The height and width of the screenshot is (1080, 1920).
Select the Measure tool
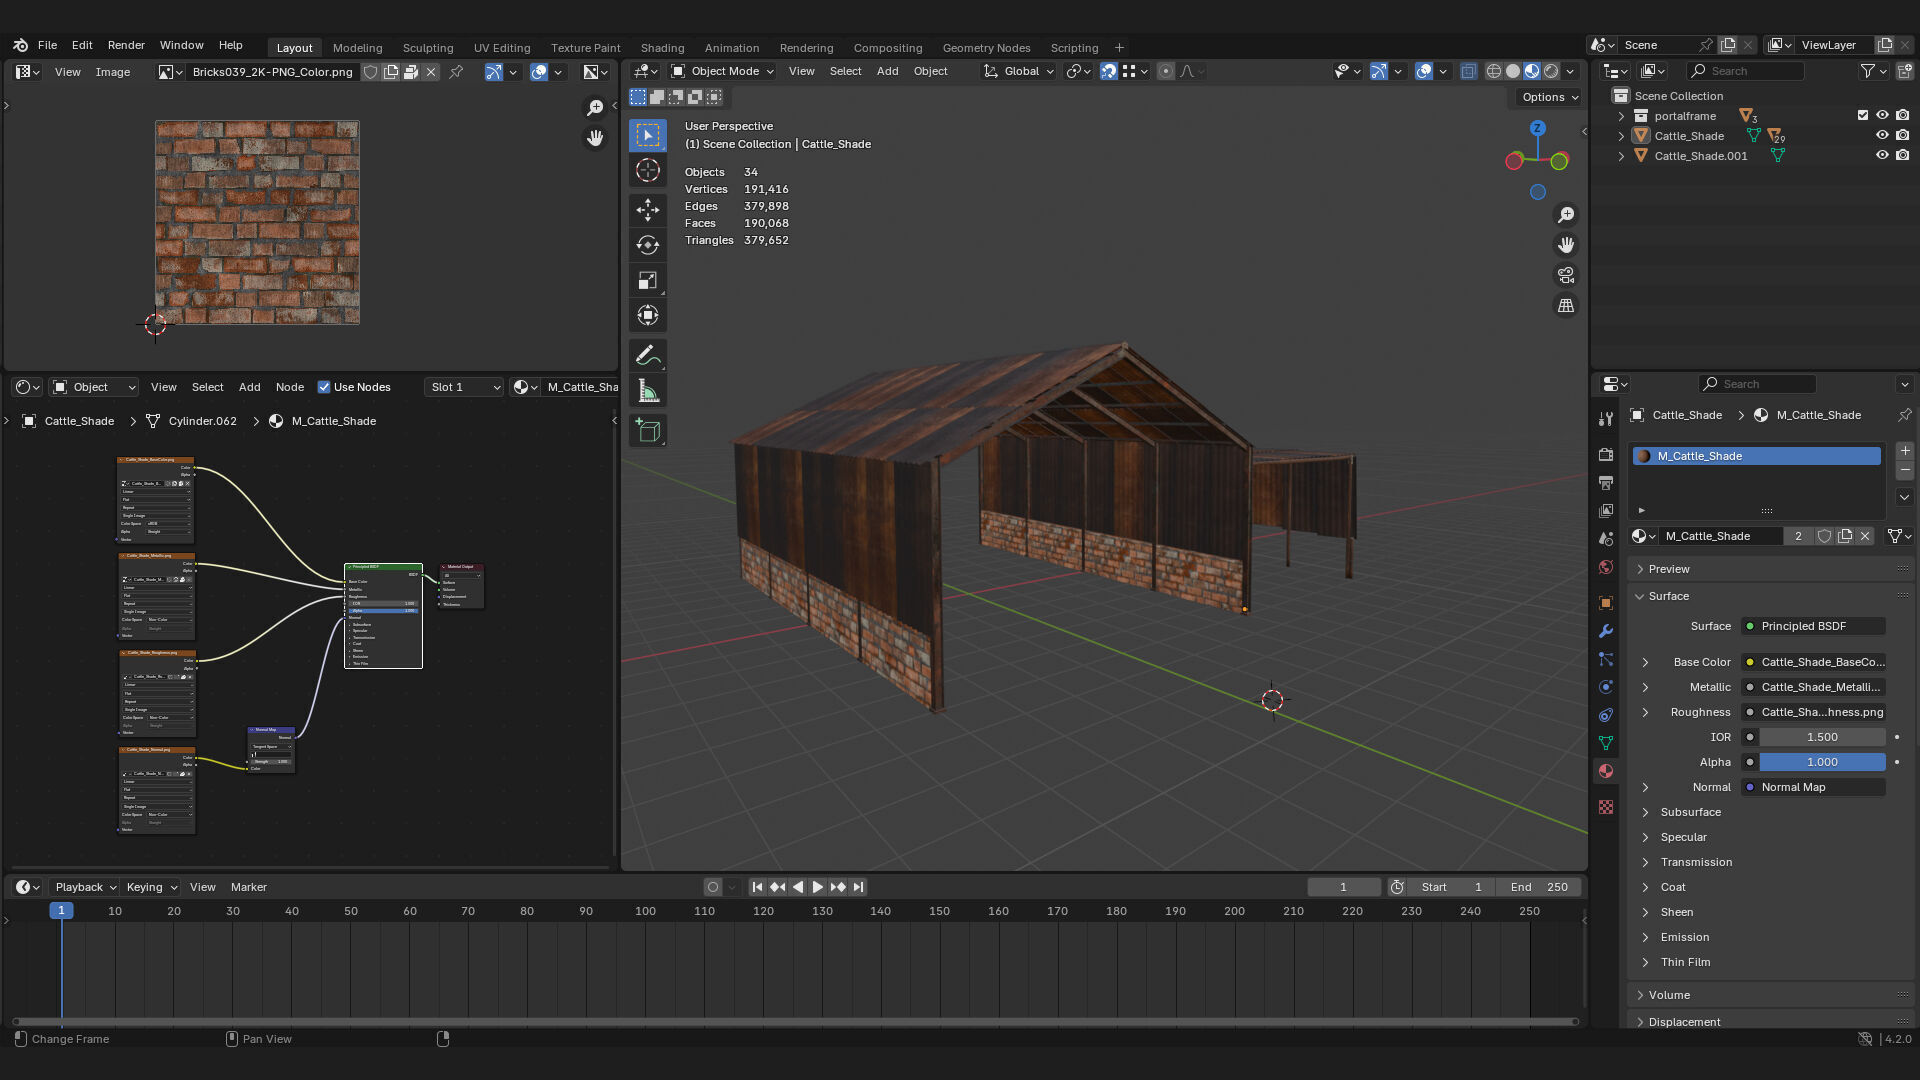(648, 391)
